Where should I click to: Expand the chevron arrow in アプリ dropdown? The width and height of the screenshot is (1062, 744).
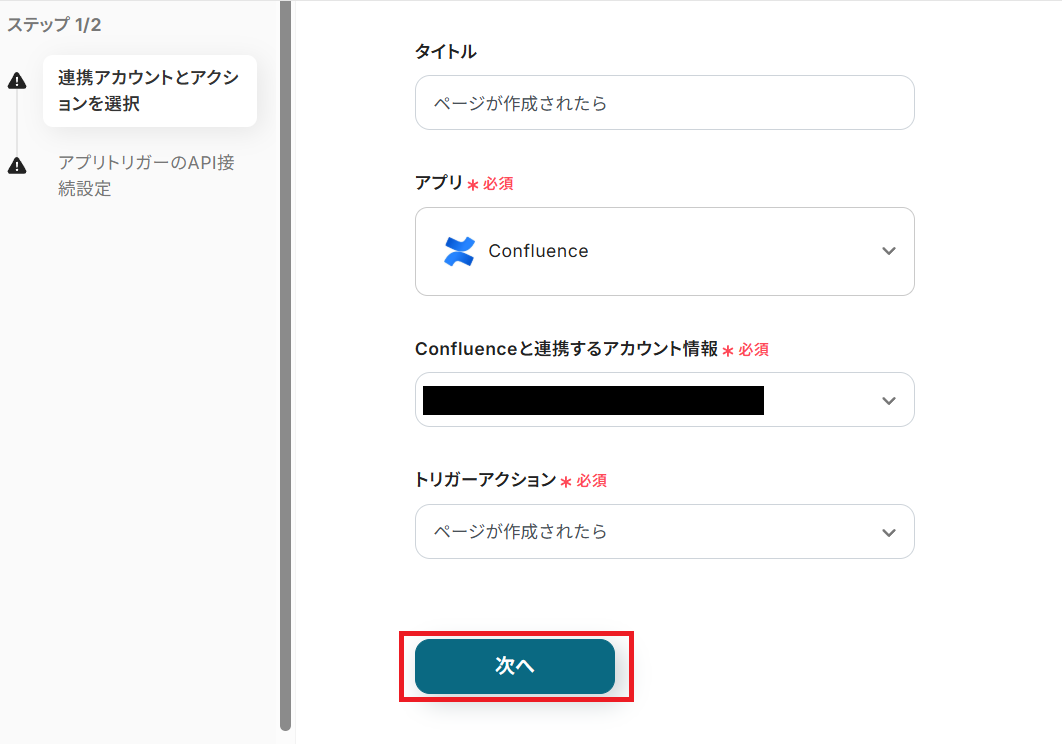888,251
